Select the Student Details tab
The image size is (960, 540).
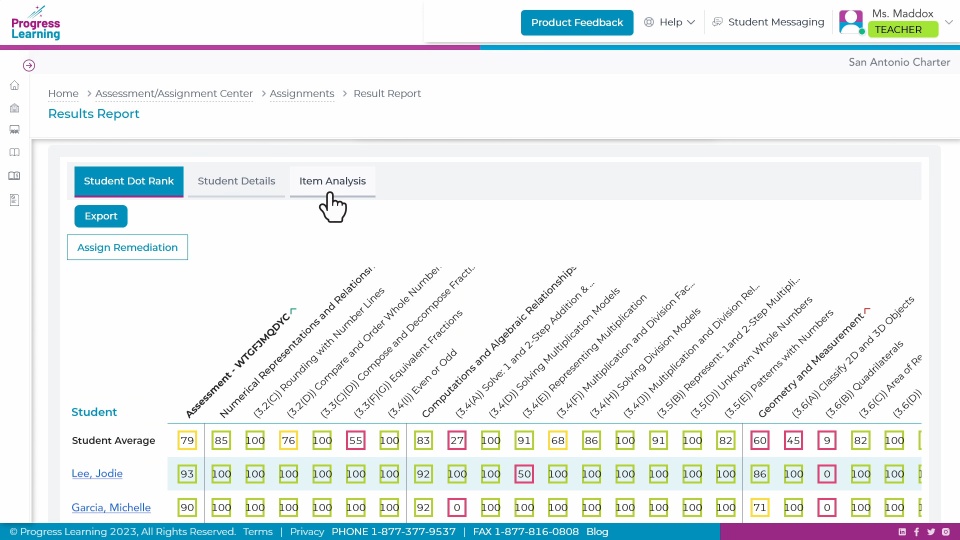tap(236, 181)
